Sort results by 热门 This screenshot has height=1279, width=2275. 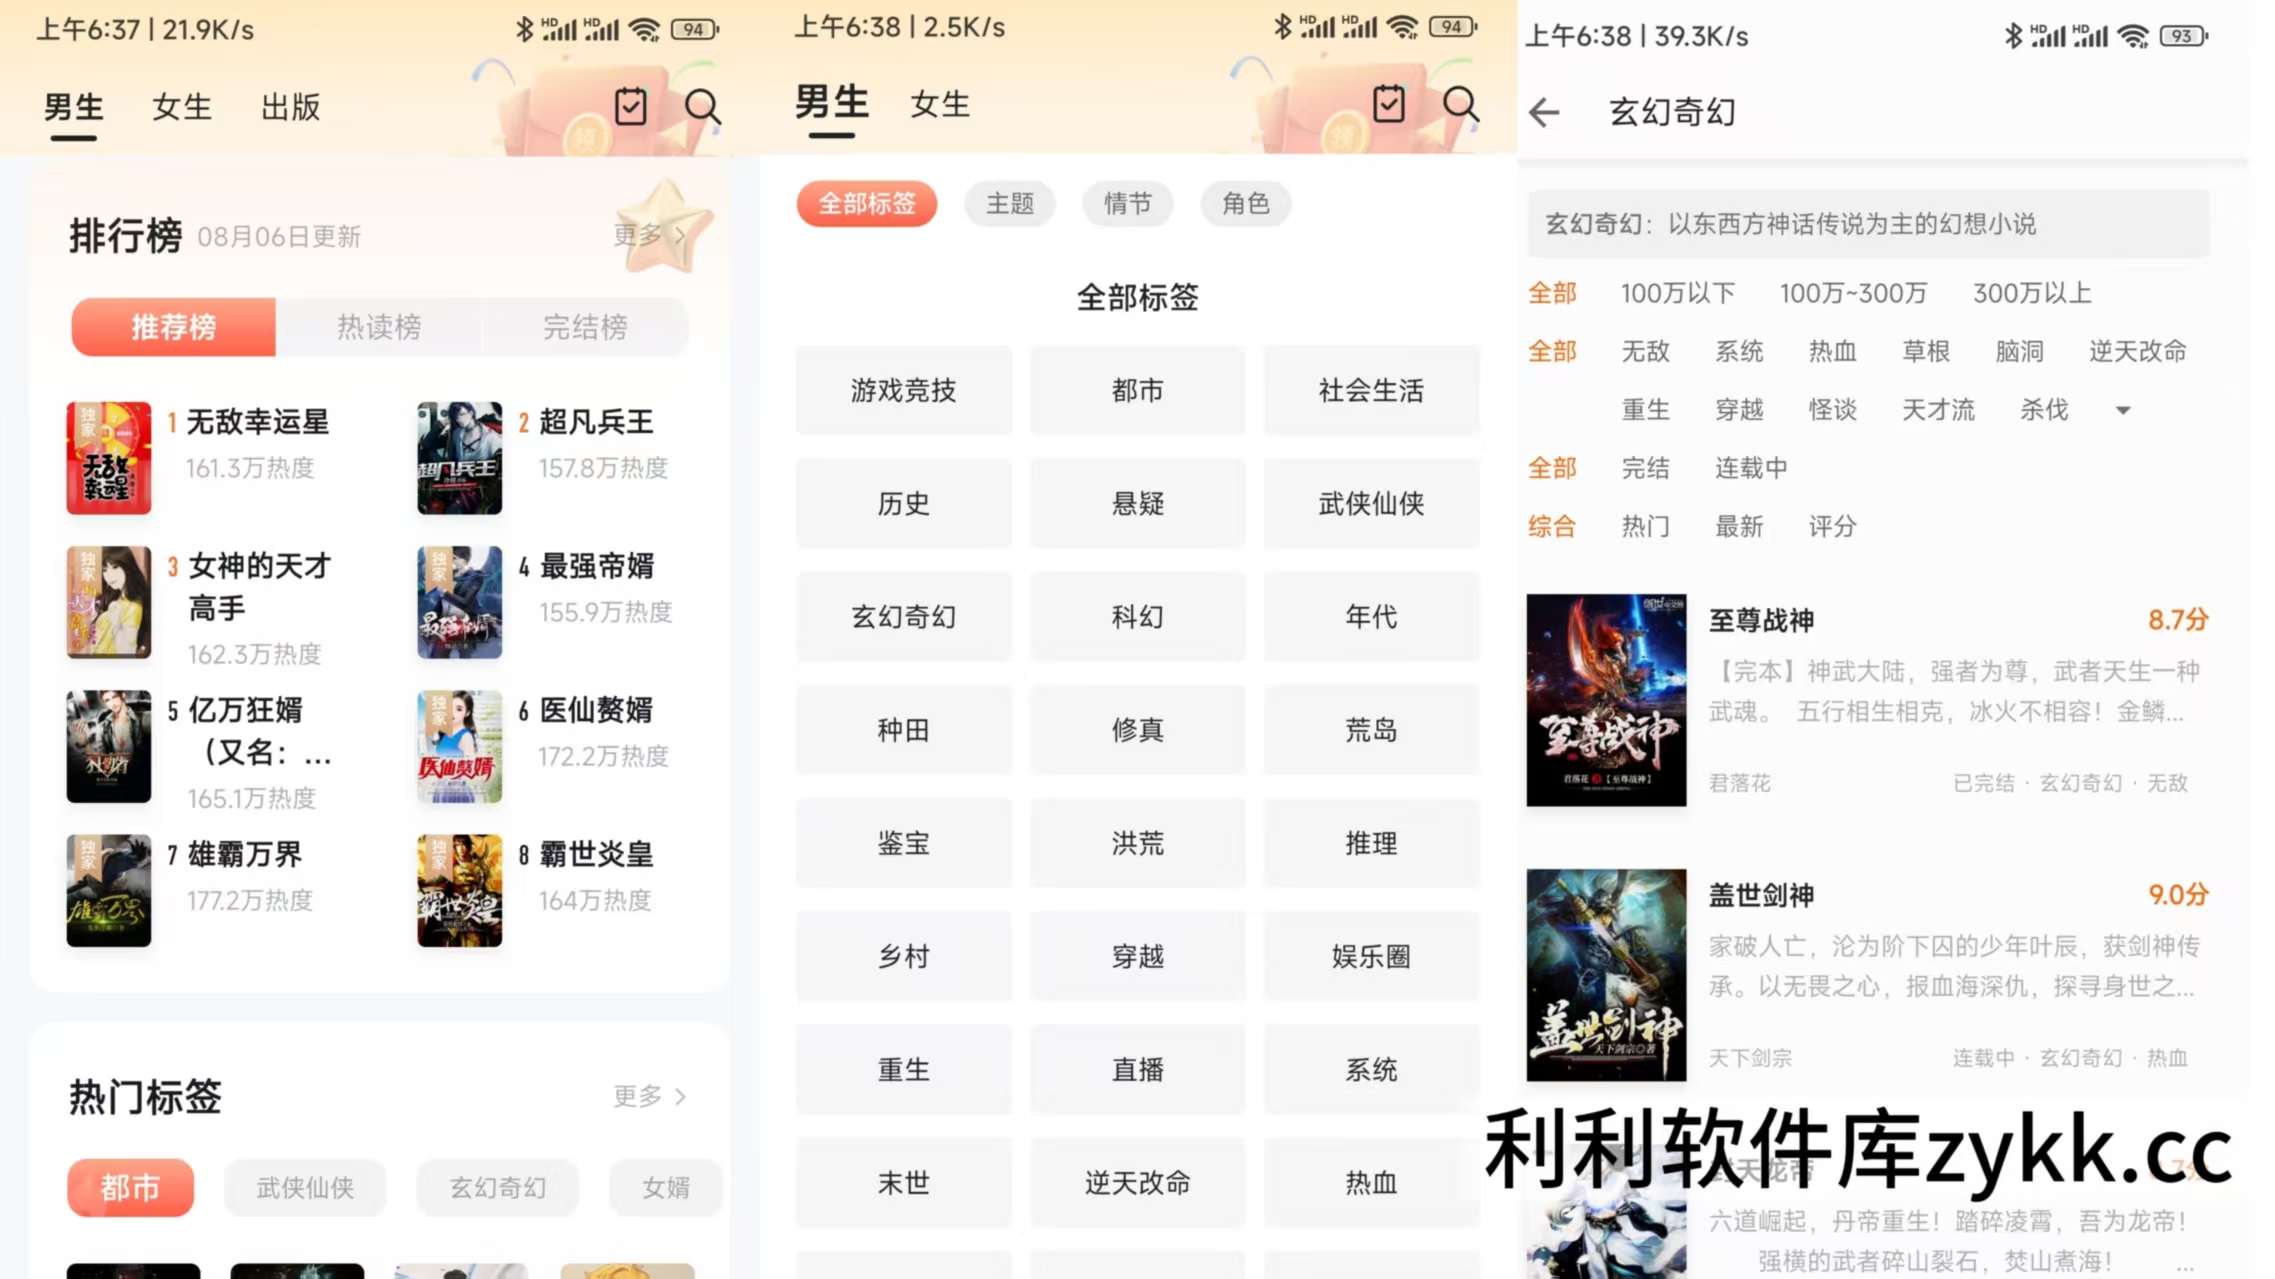(x=1645, y=526)
